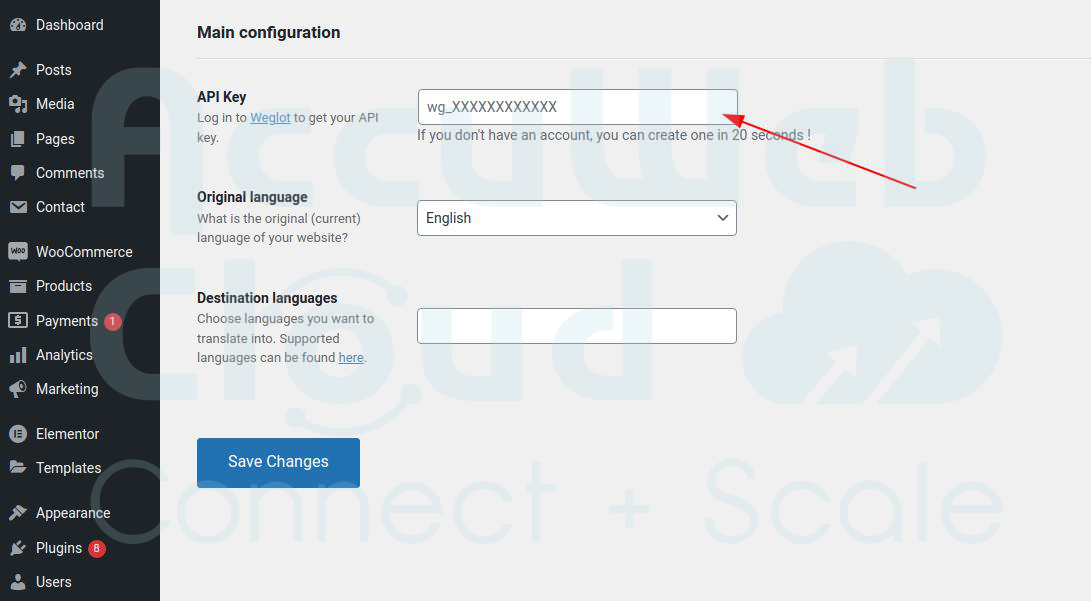Image resolution: width=1091 pixels, height=601 pixels.
Task: Open Media via its camera icon
Action: [x=18, y=104]
